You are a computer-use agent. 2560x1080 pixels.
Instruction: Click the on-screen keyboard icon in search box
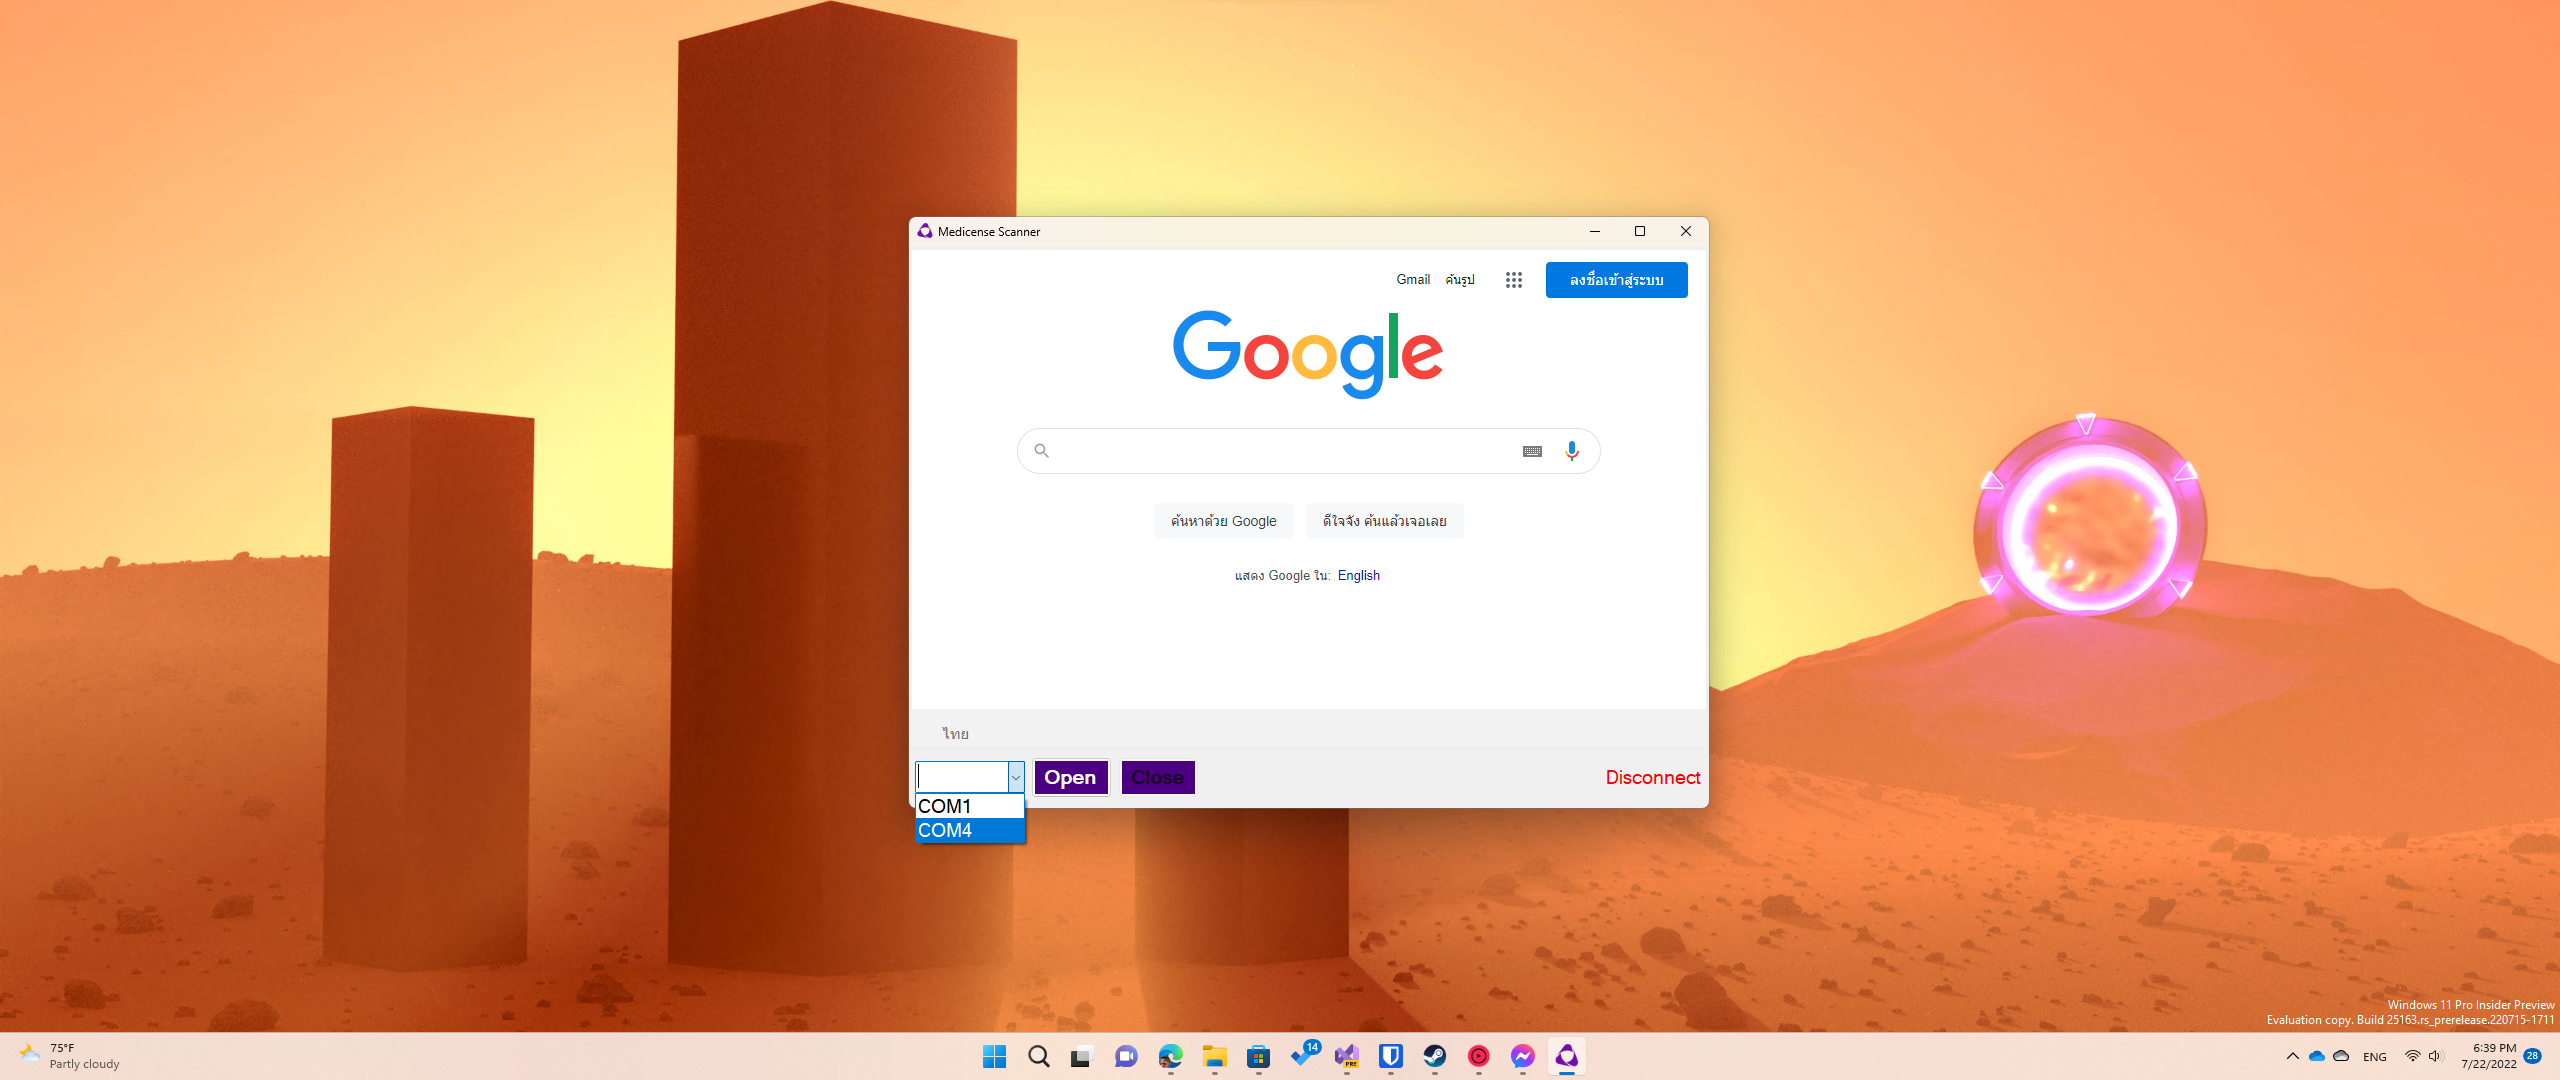pos(1532,451)
